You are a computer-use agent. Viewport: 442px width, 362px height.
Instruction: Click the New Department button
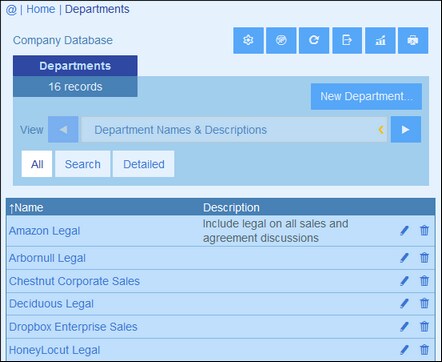[x=366, y=97]
